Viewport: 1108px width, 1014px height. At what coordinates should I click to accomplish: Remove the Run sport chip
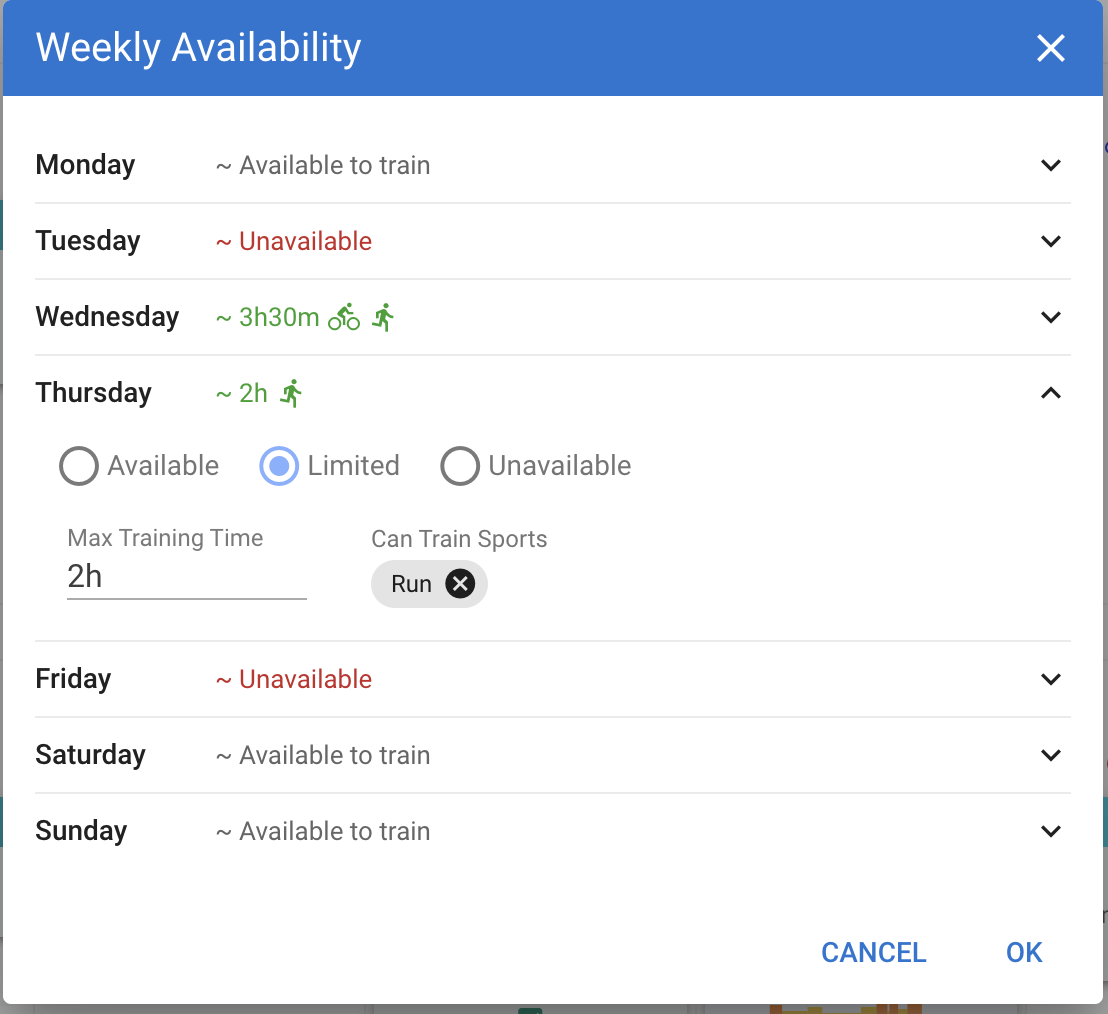460,584
